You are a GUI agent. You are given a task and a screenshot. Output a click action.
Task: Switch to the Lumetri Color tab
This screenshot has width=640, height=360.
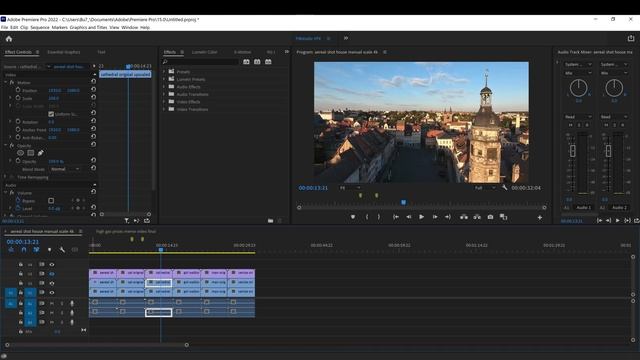coord(204,52)
